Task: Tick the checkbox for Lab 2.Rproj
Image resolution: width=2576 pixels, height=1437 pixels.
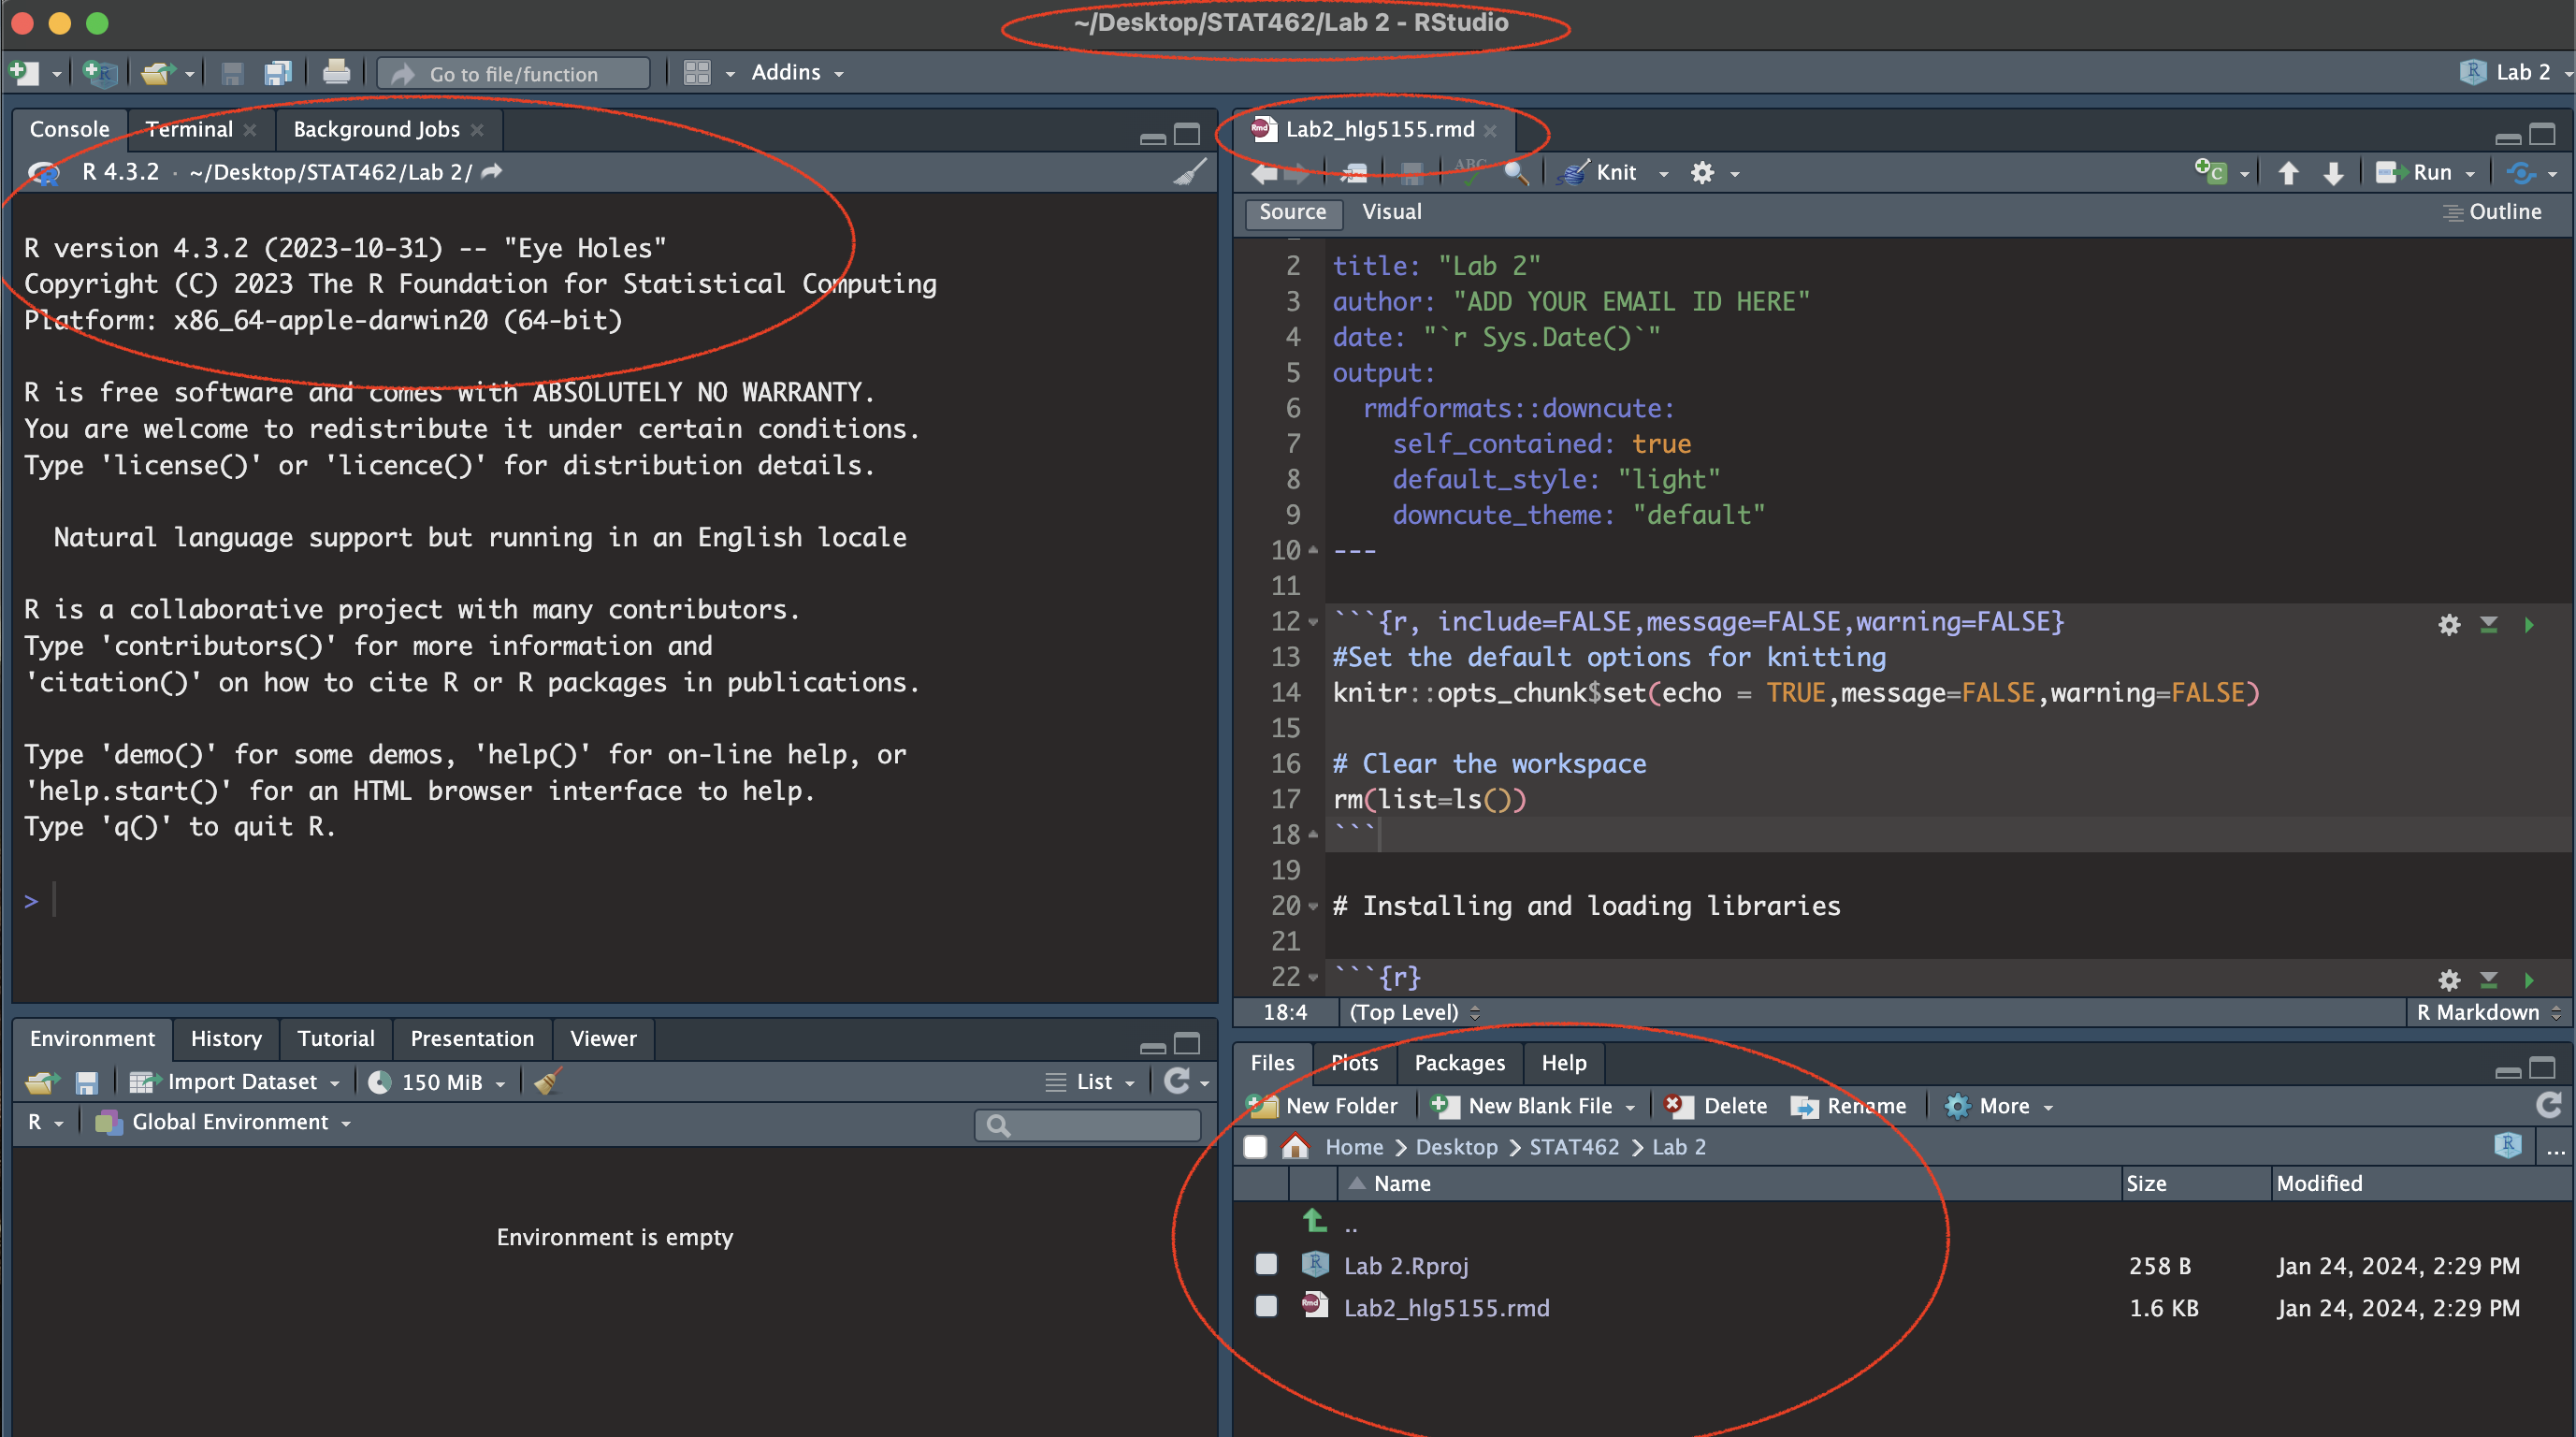Action: point(1266,1264)
